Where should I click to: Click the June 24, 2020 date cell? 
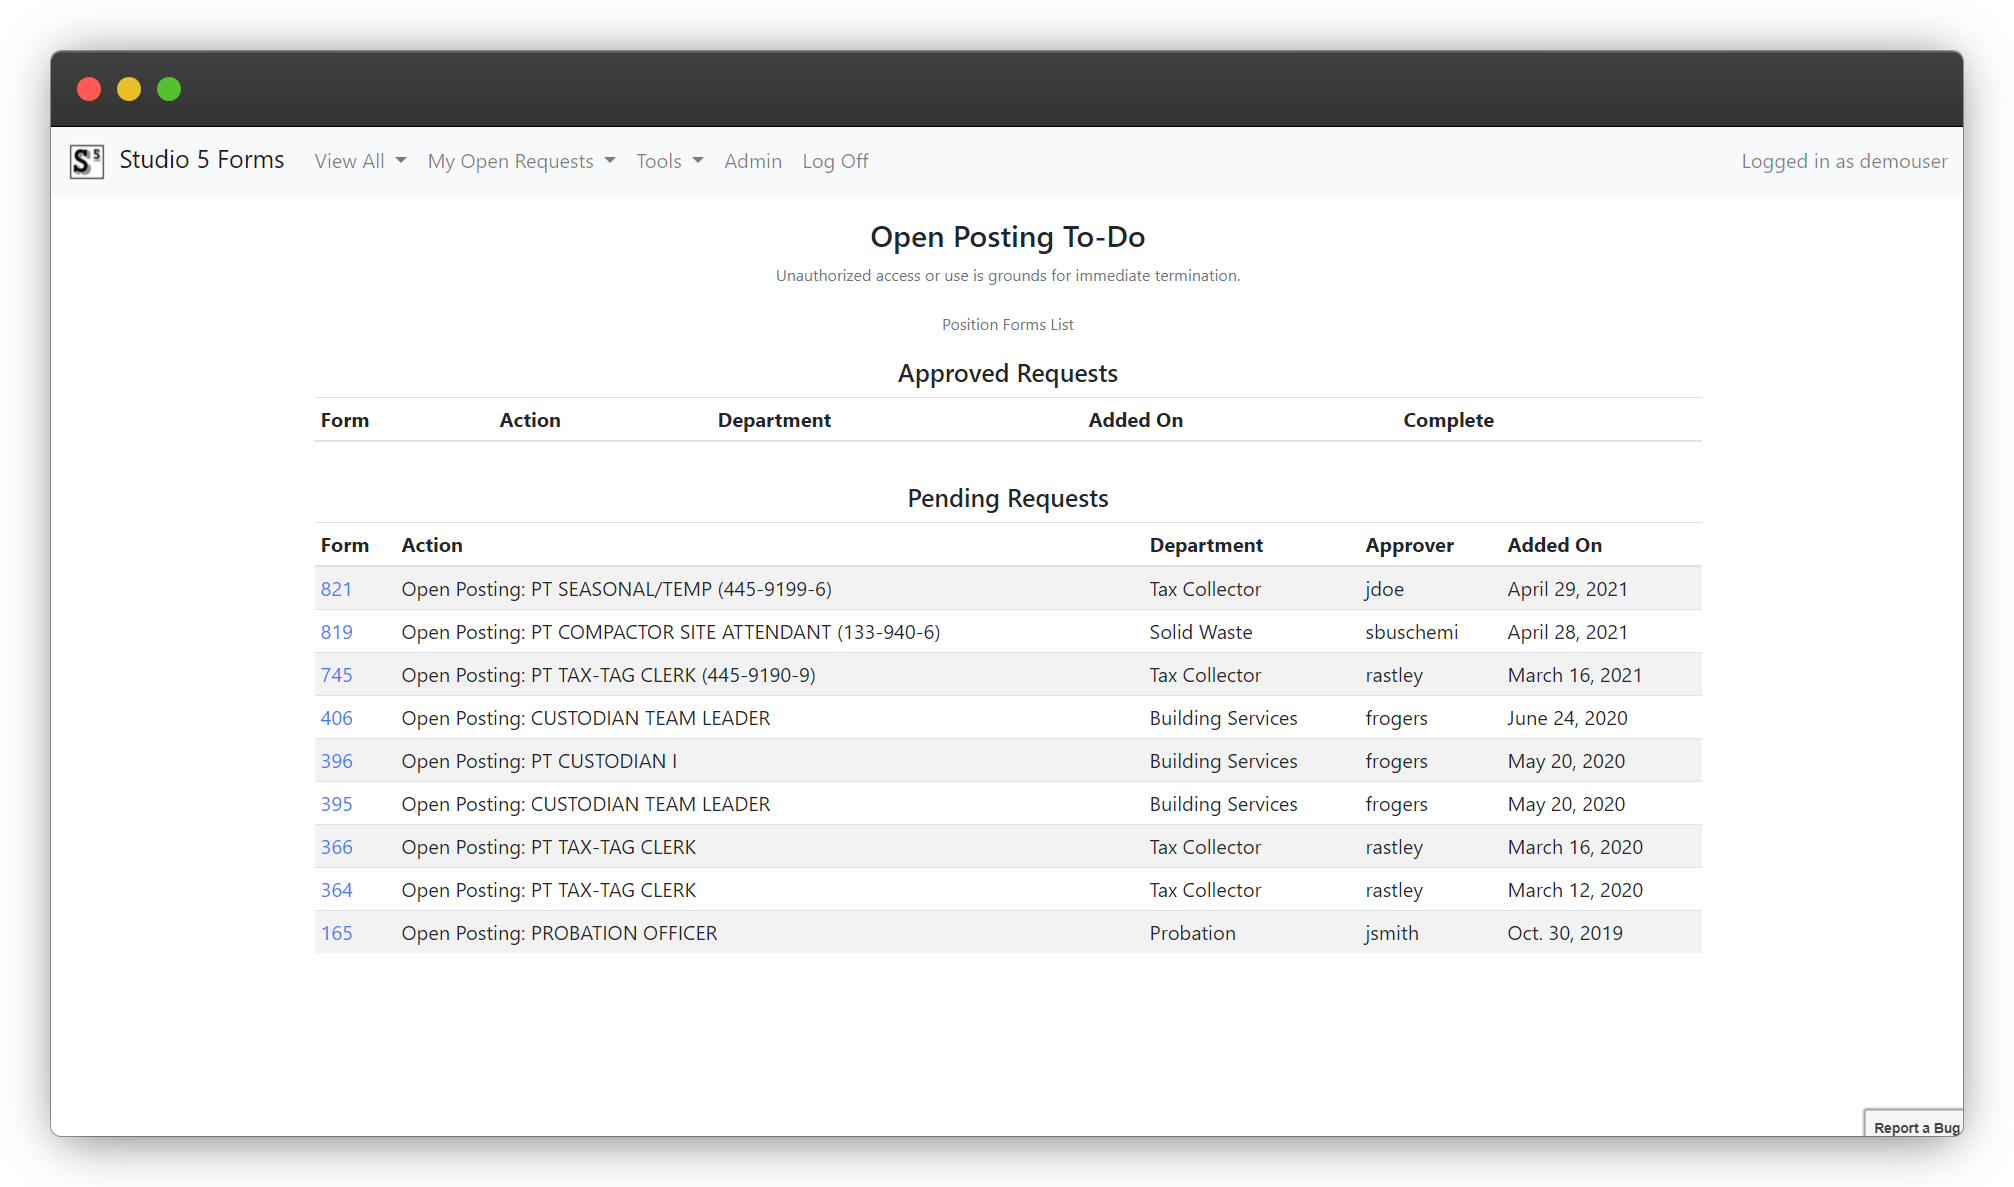point(1567,718)
